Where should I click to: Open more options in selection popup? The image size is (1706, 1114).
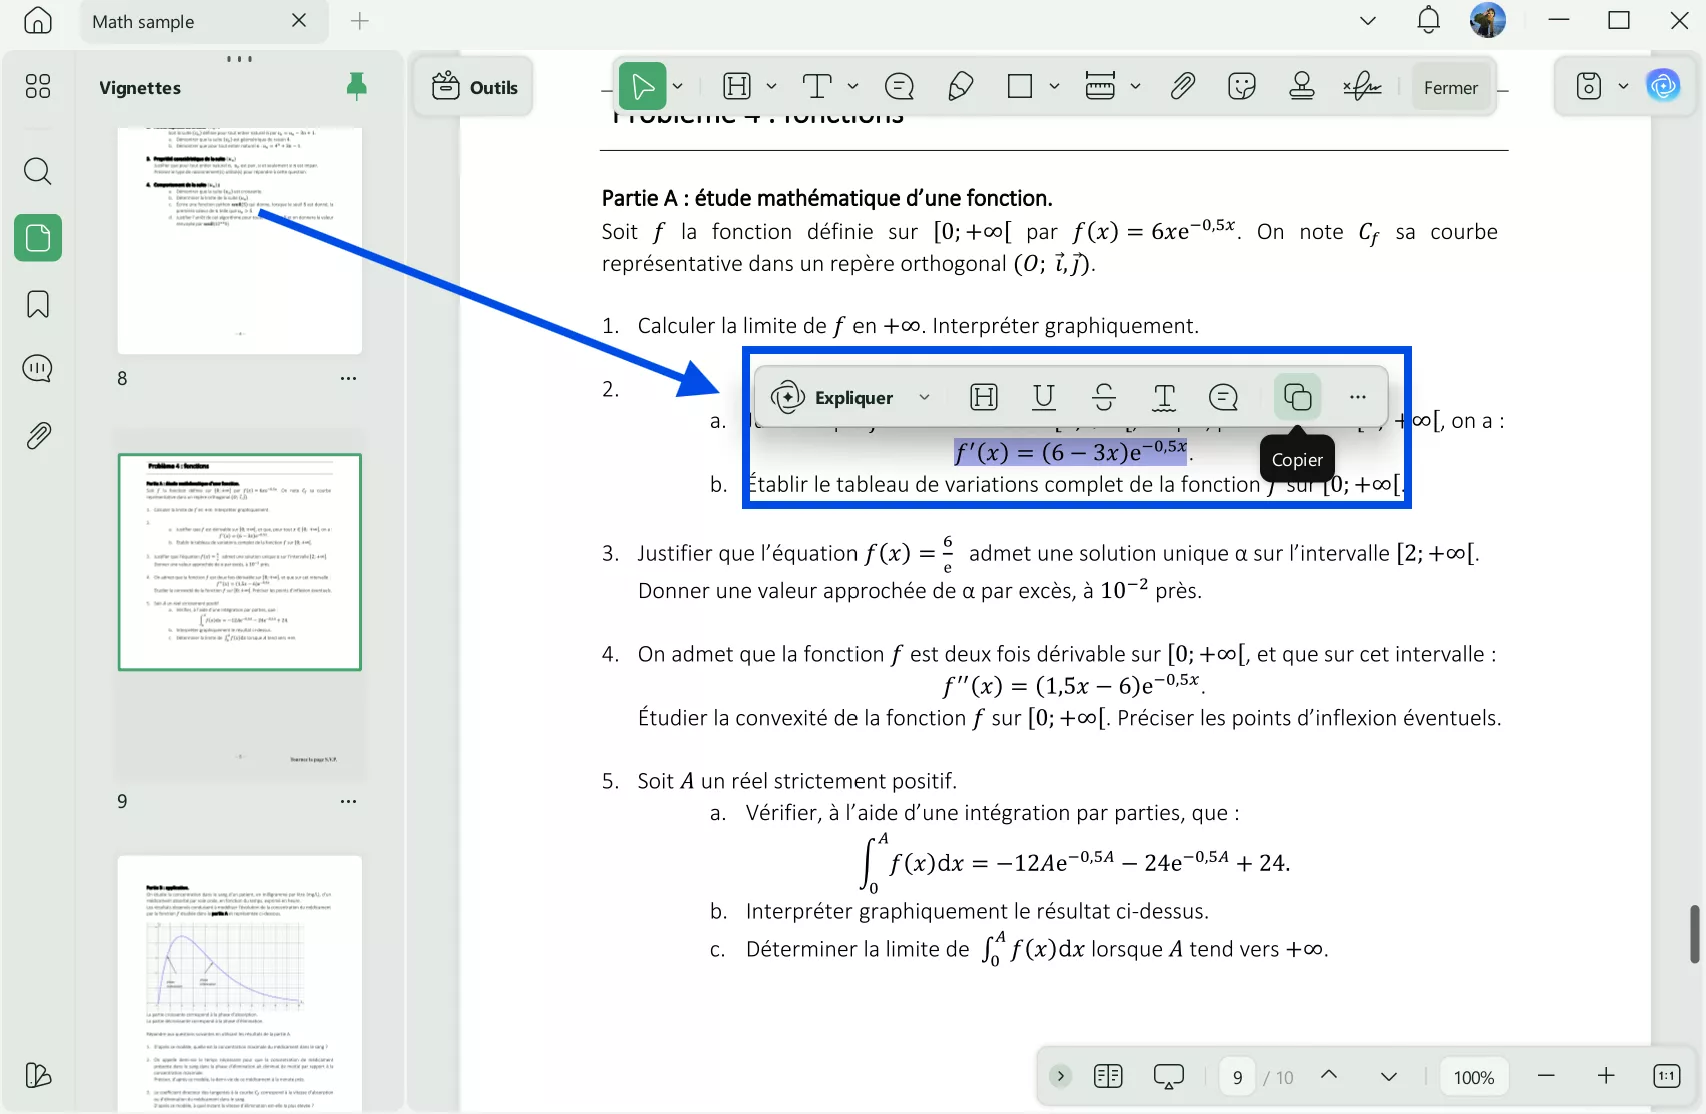[1357, 398]
